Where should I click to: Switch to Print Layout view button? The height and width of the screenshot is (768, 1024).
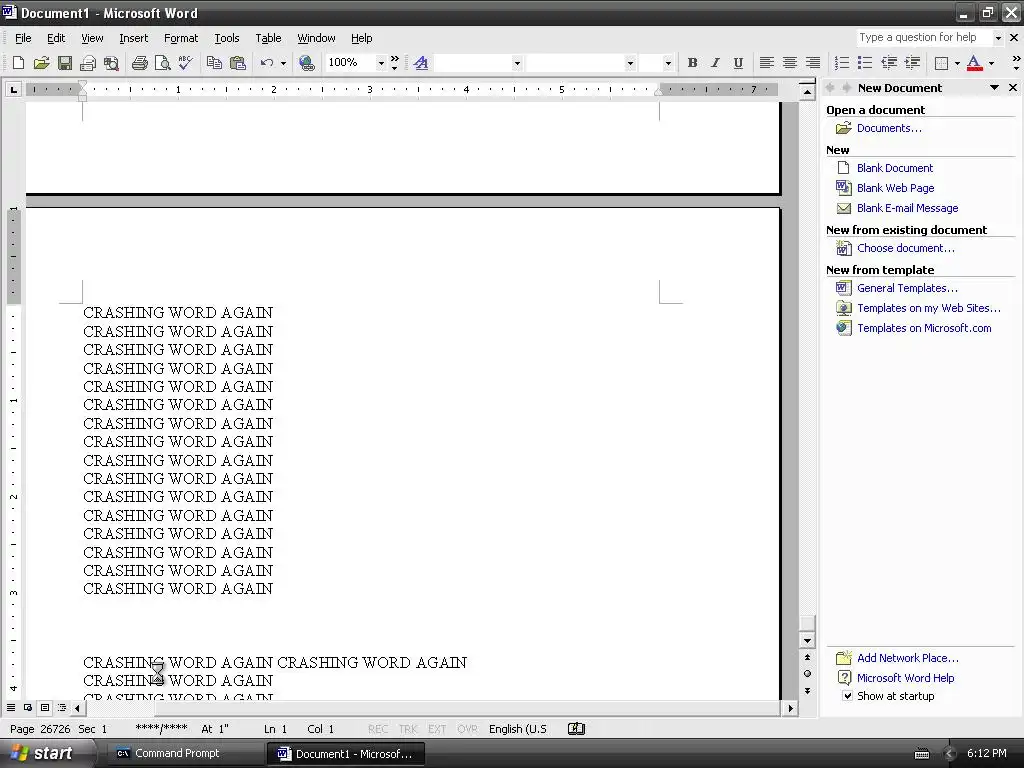[45, 707]
